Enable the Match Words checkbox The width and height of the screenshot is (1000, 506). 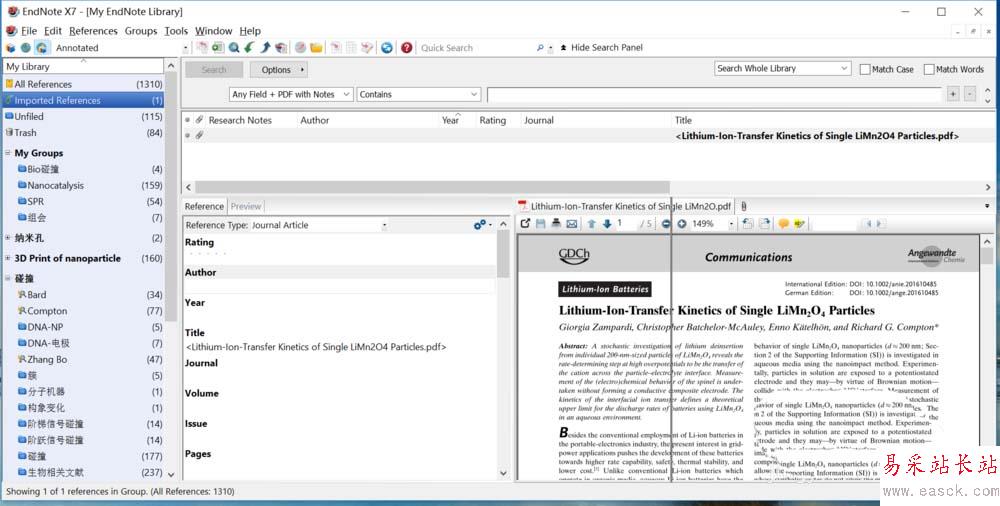tap(929, 69)
